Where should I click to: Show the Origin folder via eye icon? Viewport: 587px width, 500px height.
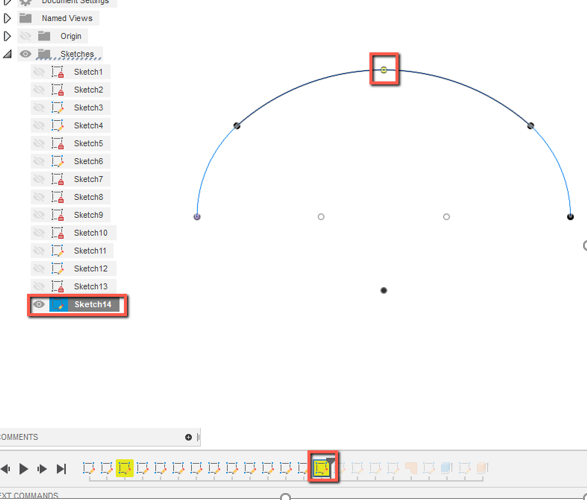click(25, 36)
